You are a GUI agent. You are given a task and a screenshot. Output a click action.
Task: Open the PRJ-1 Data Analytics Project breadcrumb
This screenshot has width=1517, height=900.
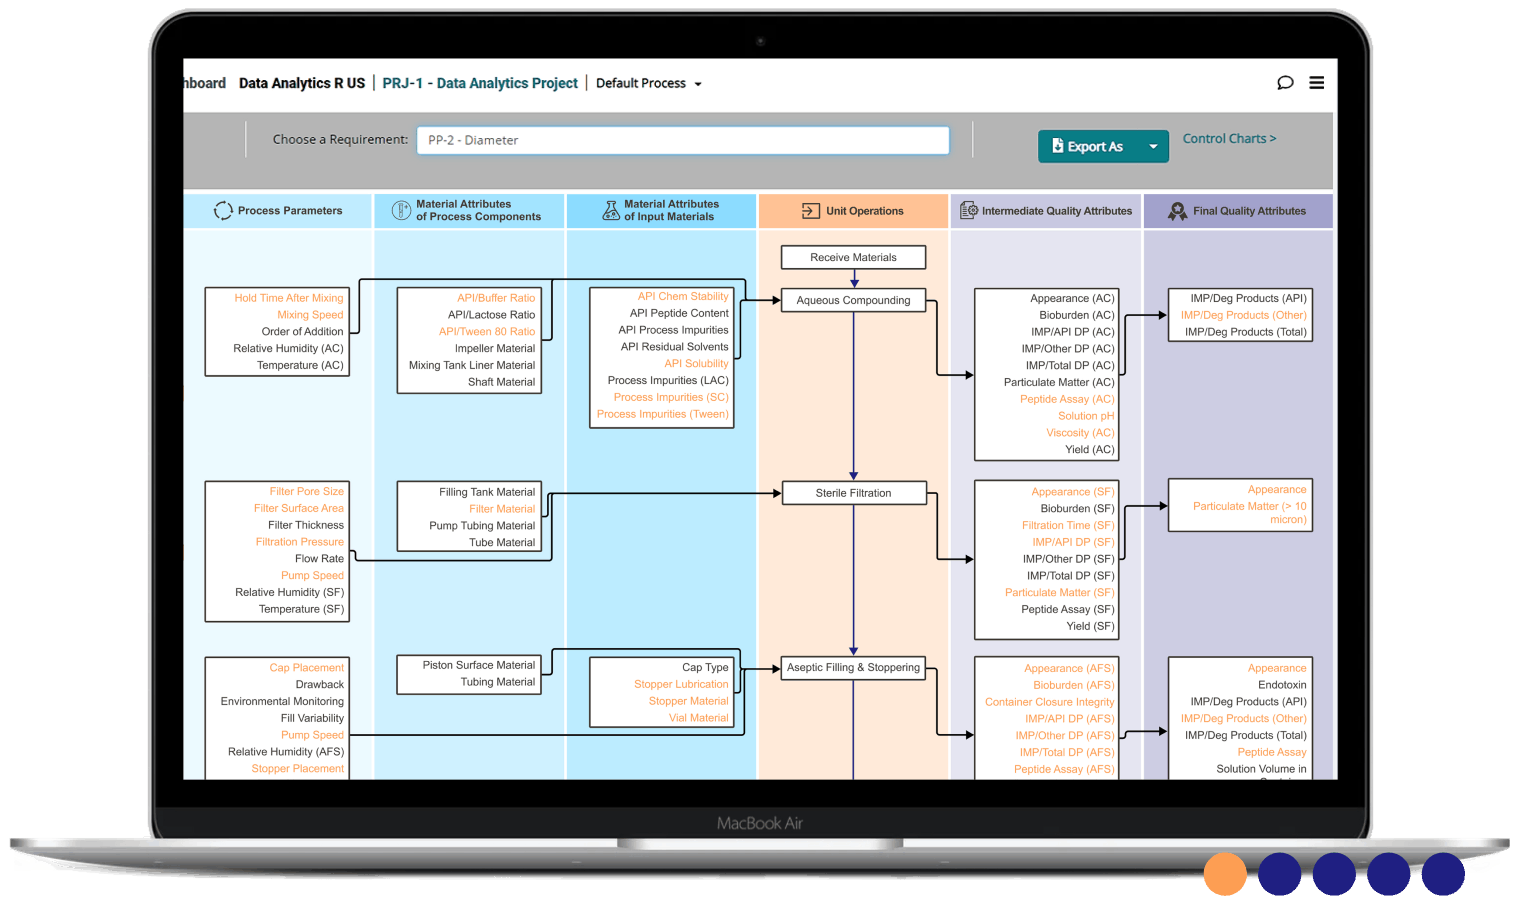(x=480, y=84)
